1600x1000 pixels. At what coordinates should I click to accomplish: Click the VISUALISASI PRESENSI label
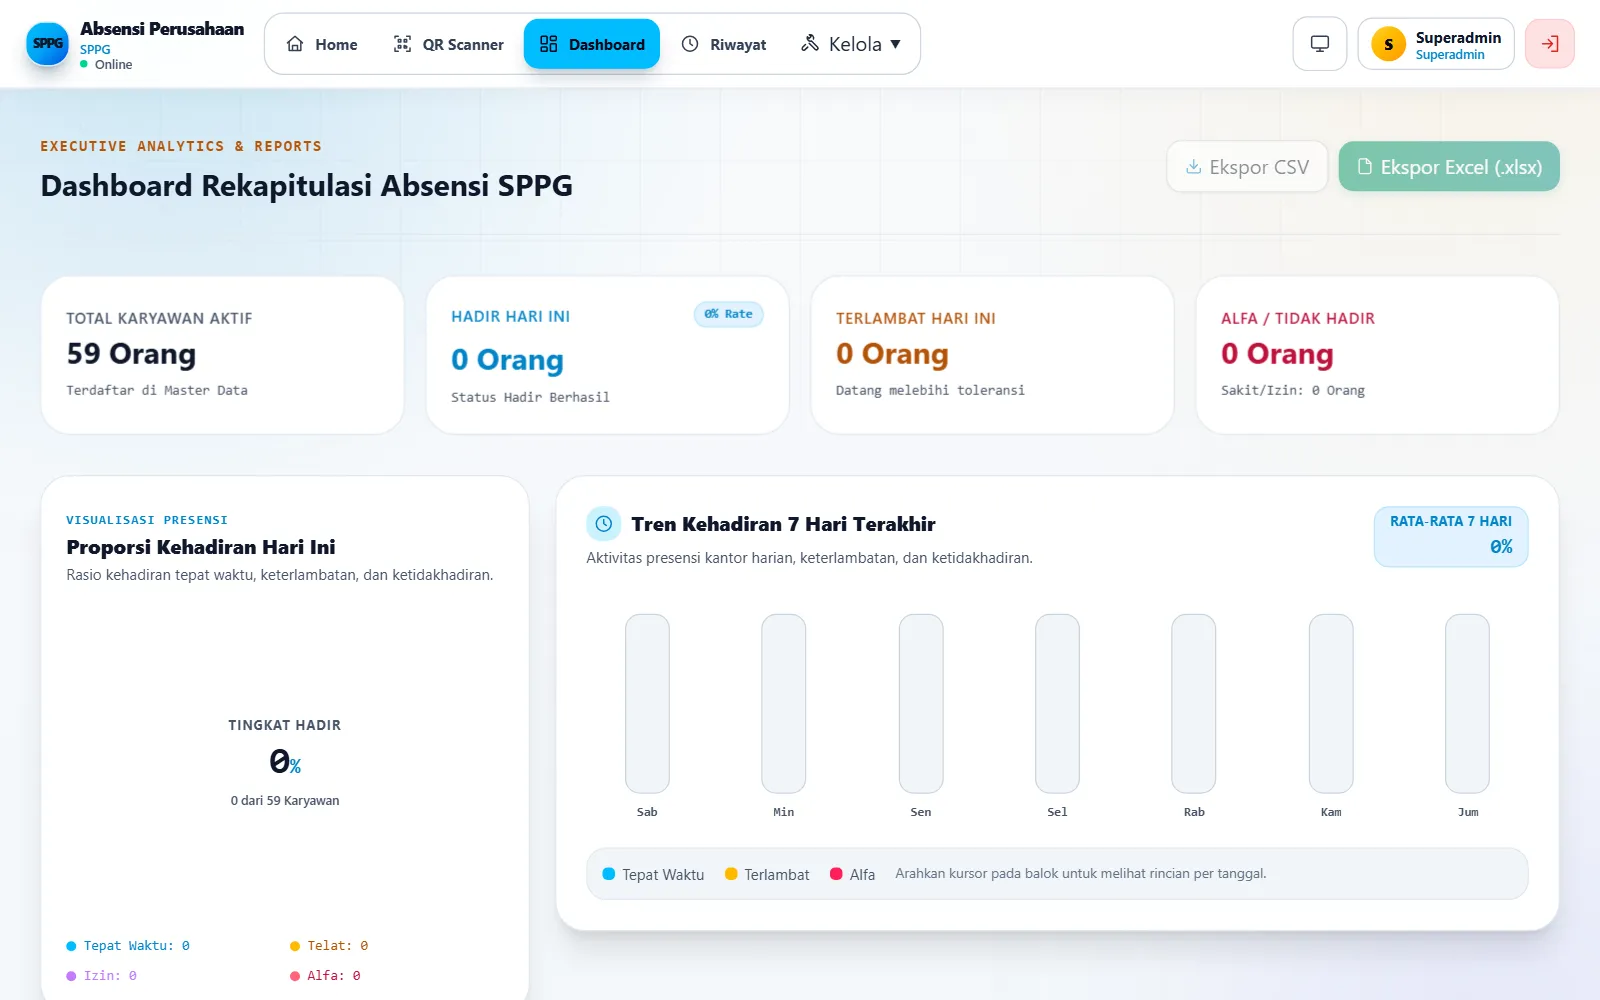tap(147, 520)
